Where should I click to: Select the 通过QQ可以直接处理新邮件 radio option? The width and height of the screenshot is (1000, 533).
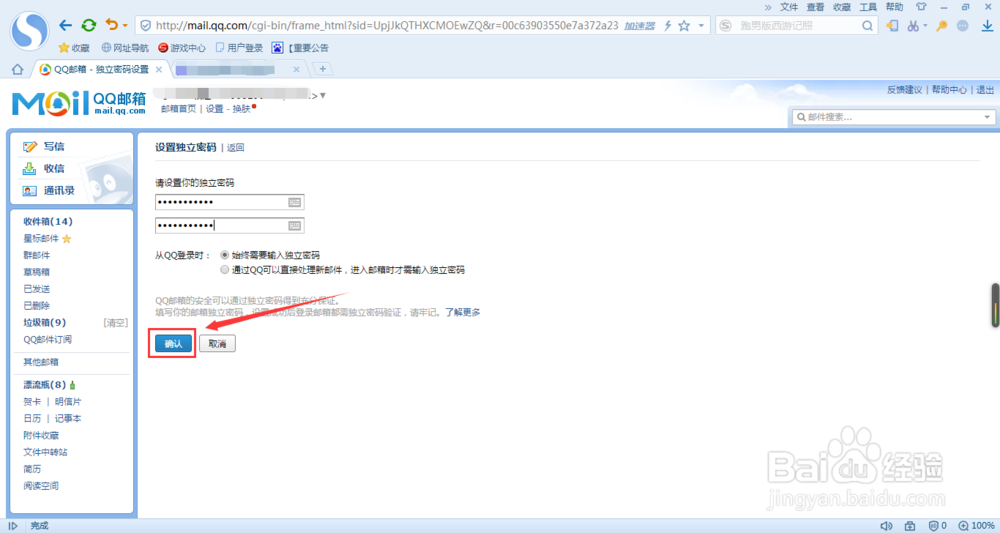pyautogui.click(x=224, y=270)
